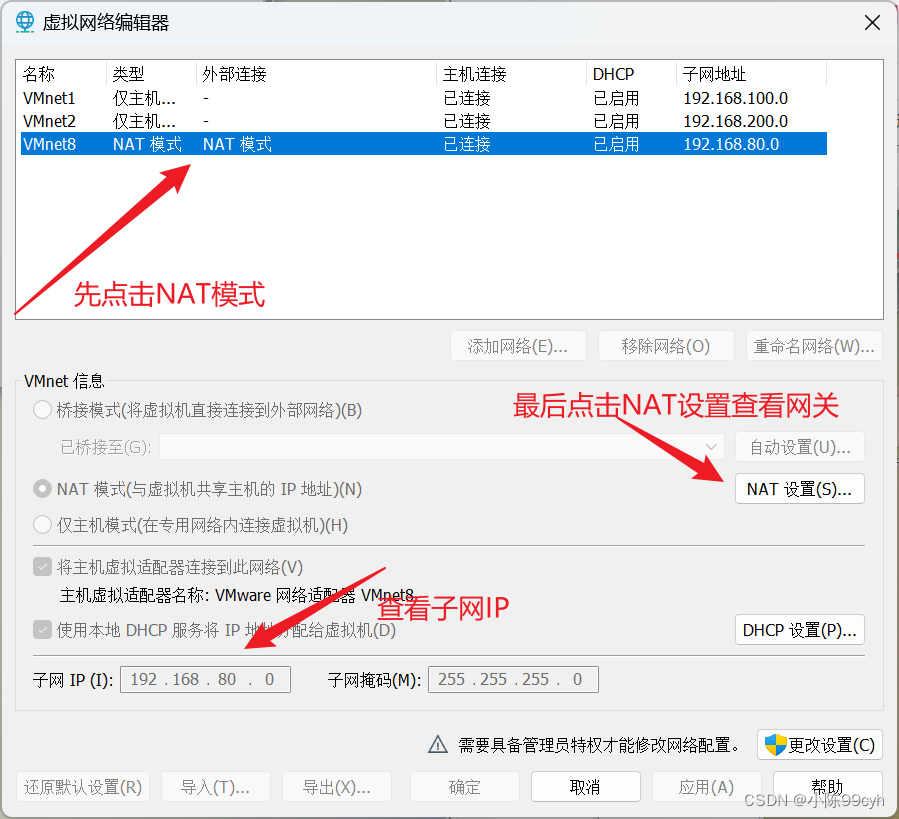This screenshot has height=819, width=899.
Task: Click 还原默认设置(R) button
Action: click(83, 786)
